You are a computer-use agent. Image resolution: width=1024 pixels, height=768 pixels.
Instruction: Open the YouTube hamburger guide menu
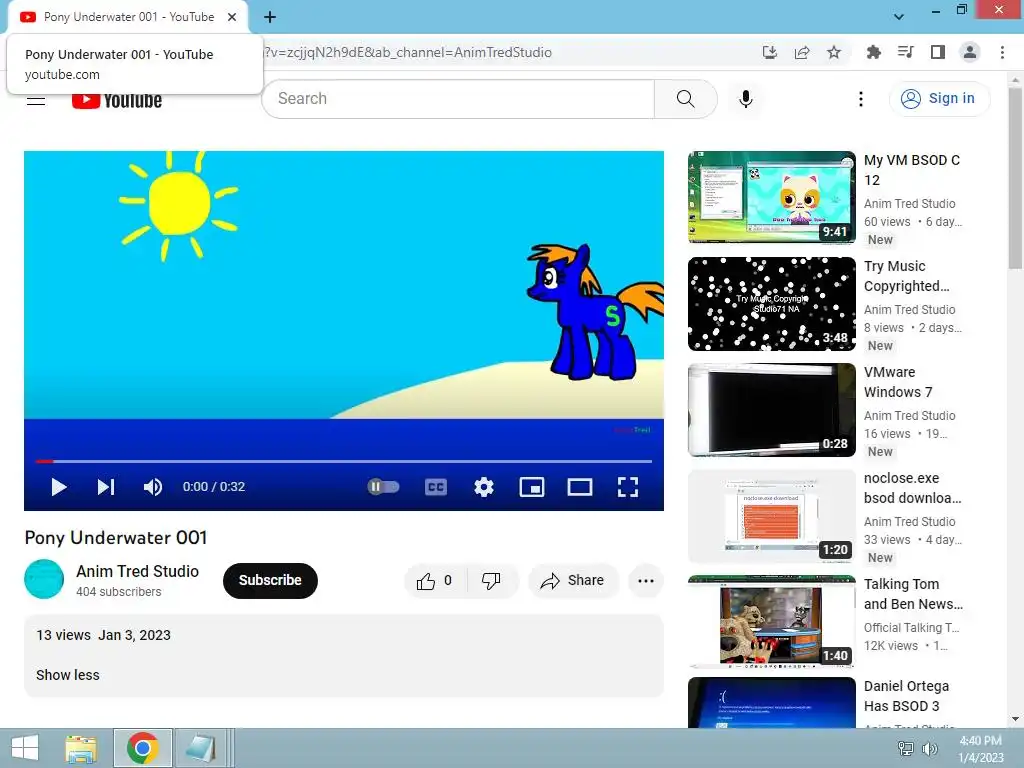(x=36, y=99)
